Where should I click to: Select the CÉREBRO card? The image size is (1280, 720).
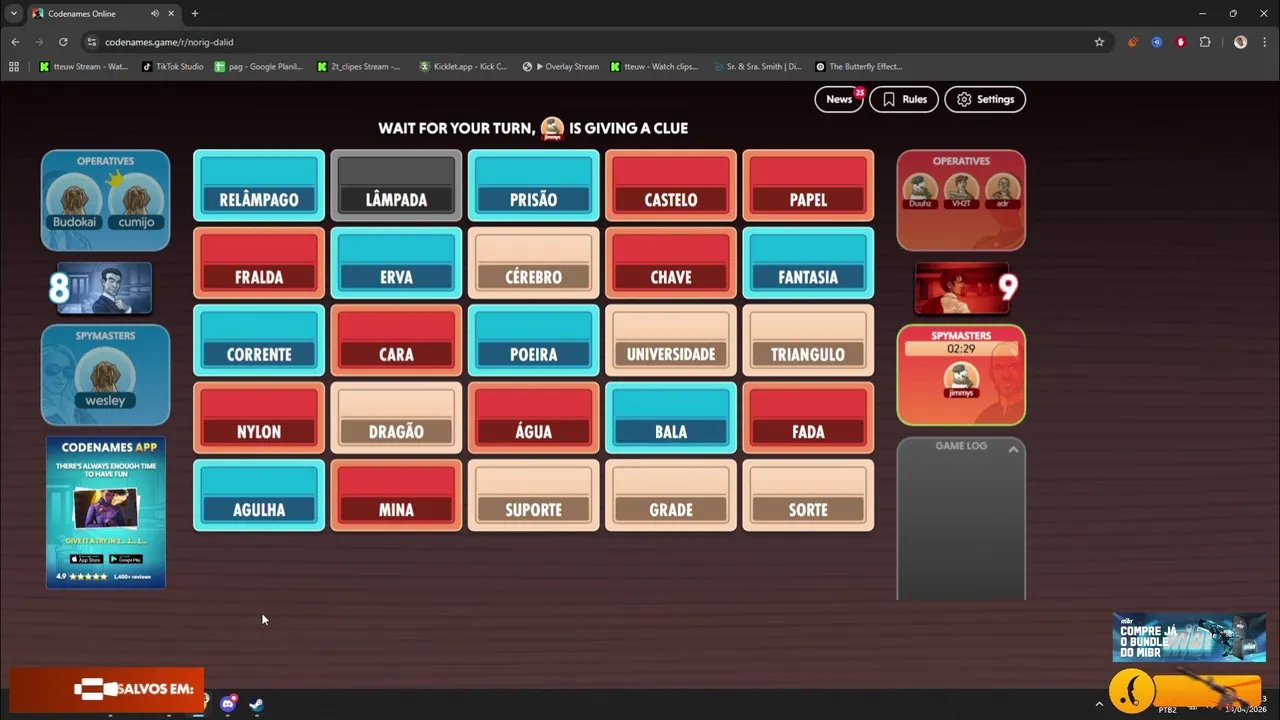534,263
